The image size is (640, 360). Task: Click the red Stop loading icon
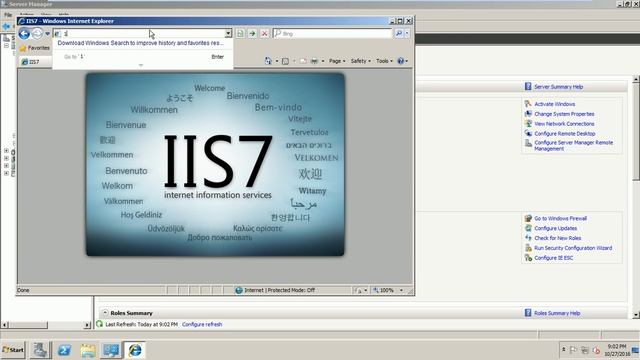click(264, 33)
